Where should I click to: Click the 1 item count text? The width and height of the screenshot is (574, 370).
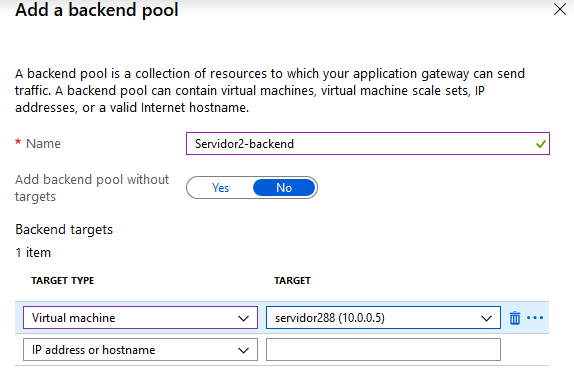pyautogui.click(x=33, y=253)
